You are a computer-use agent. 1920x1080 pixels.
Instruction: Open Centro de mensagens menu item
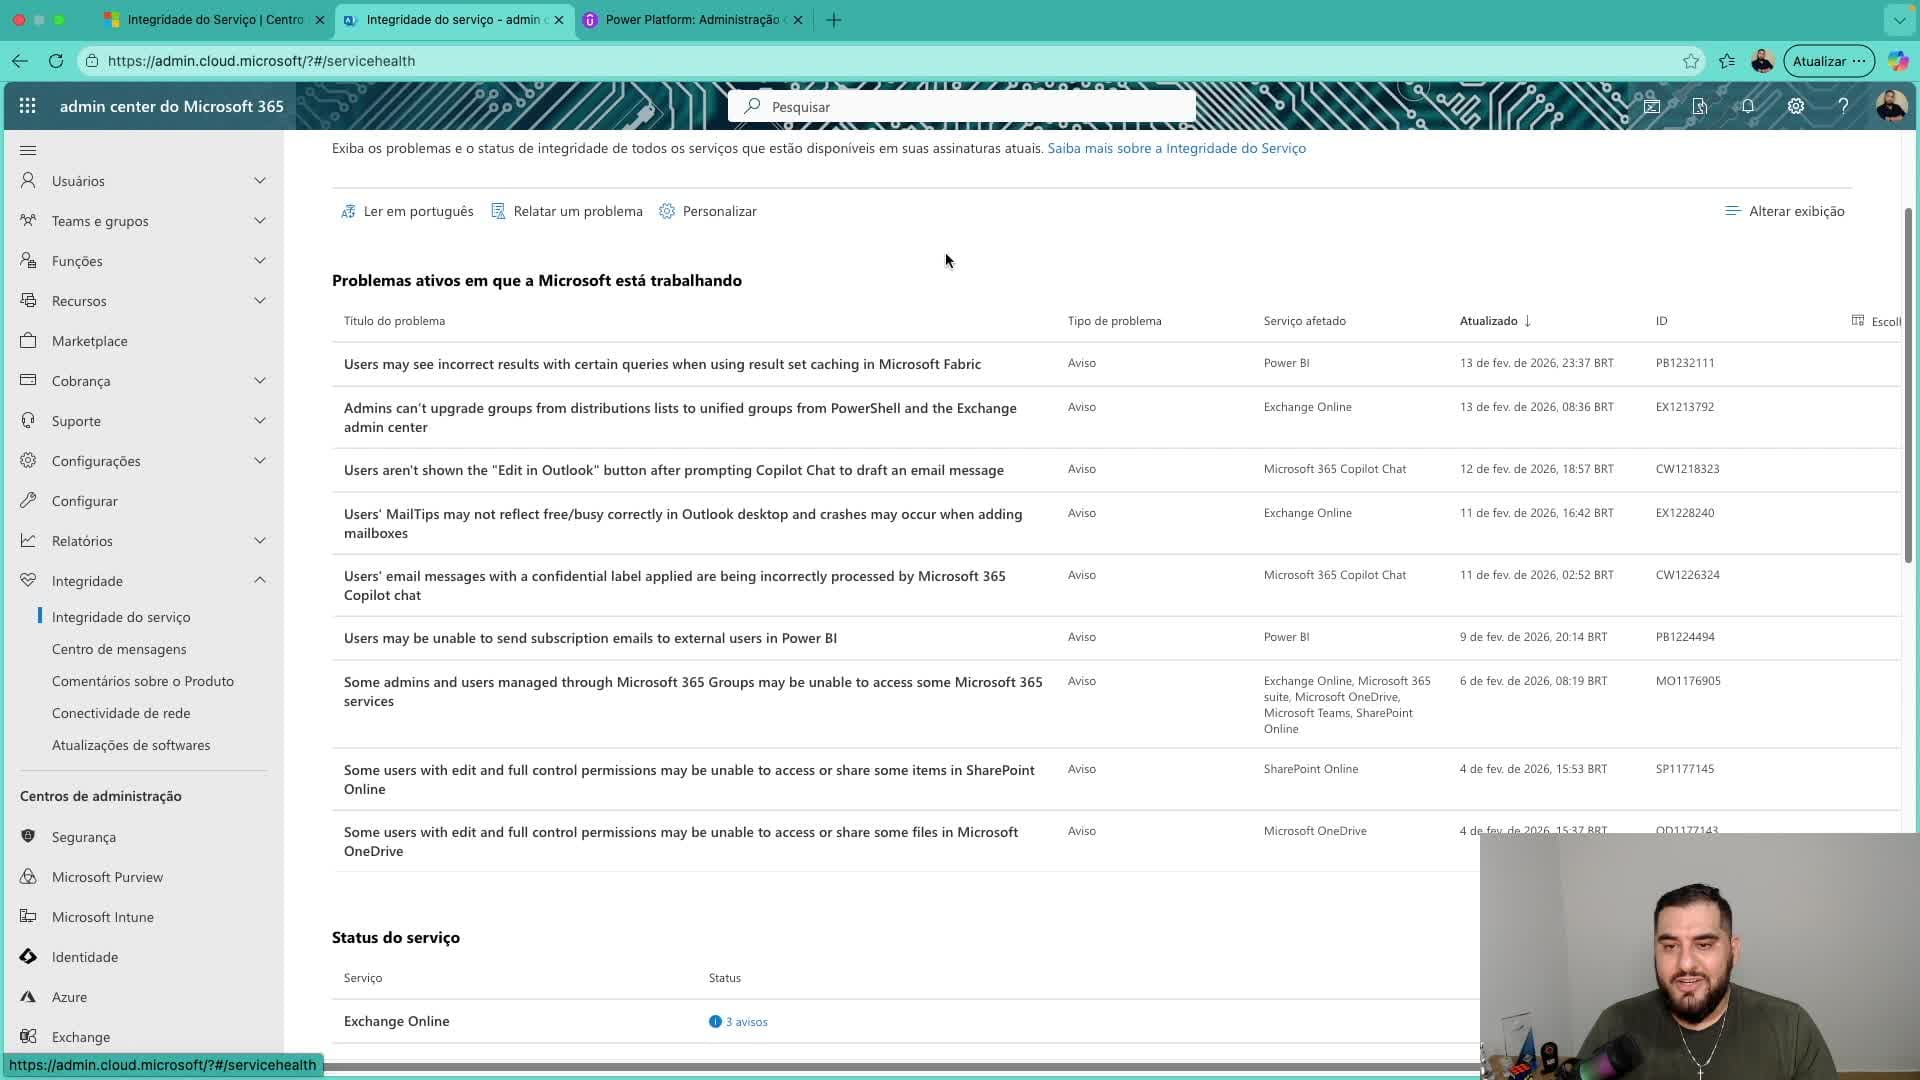click(x=119, y=649)
